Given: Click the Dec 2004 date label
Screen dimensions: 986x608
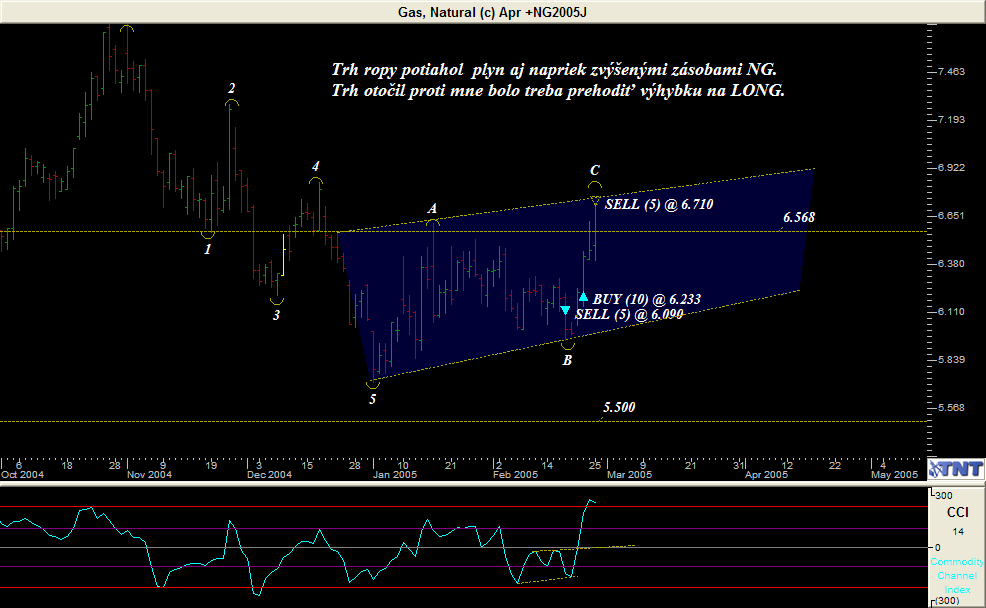Looking at the screenshot, I should click(x=269, y=475).
